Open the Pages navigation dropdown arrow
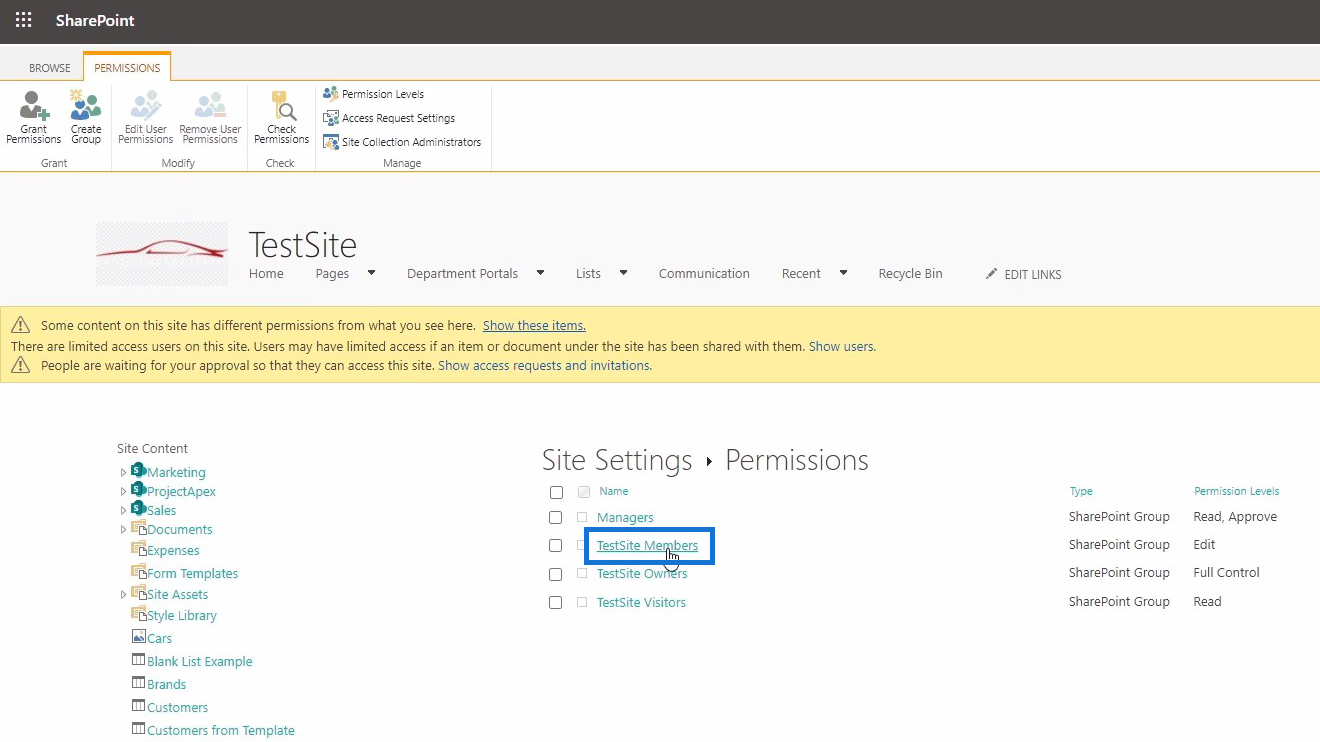 click(x=371, y=272)
